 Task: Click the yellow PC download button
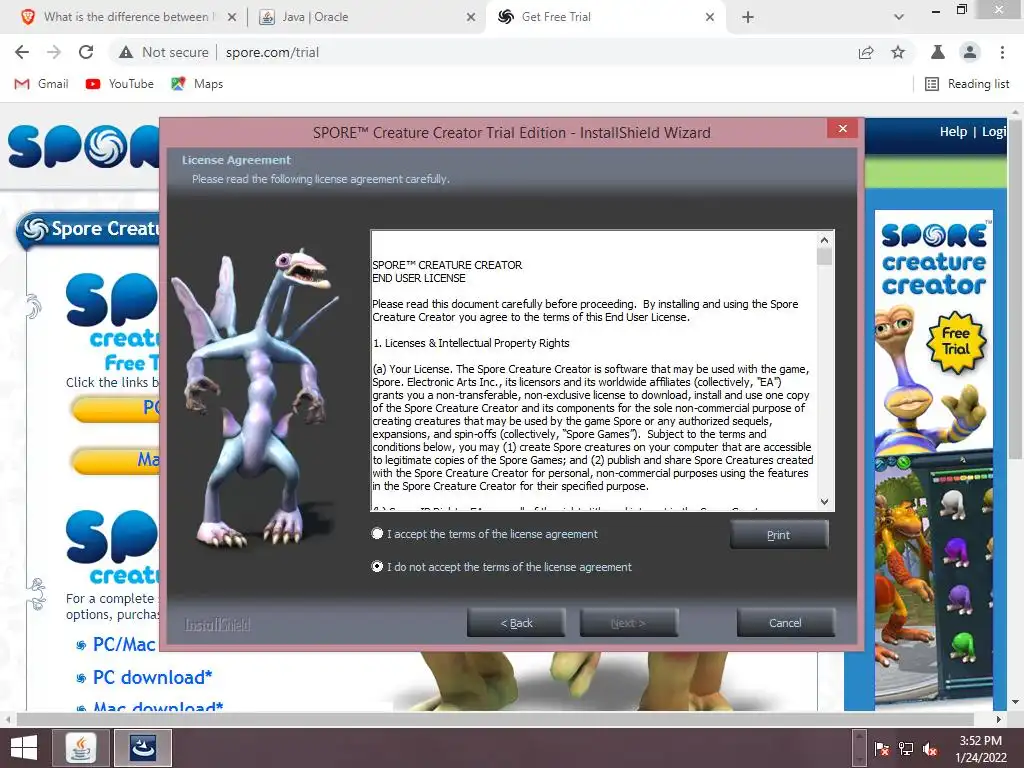coord(116,408)
